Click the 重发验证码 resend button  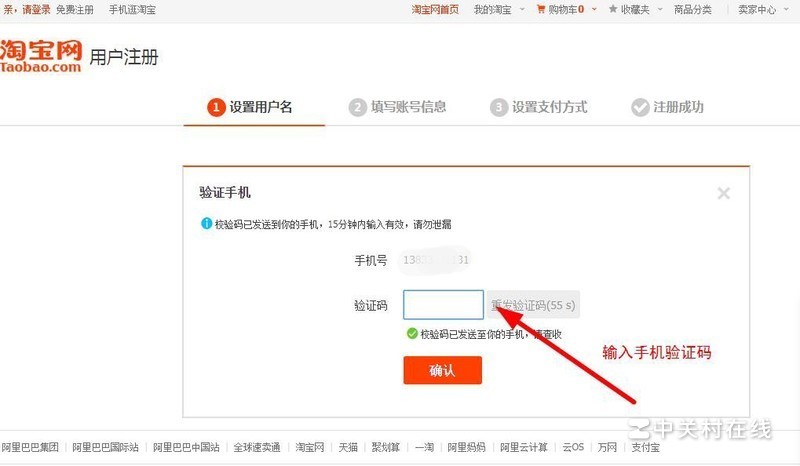pos(533,305)
